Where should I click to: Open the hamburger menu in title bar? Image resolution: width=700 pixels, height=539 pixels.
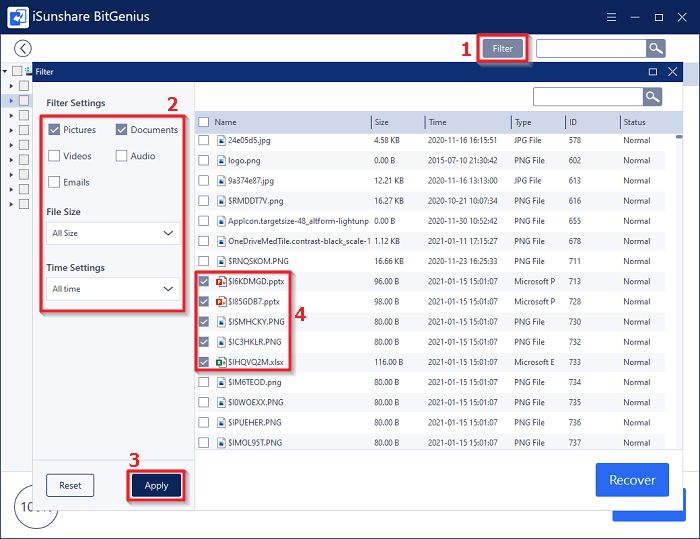click(x=611, y=17)
